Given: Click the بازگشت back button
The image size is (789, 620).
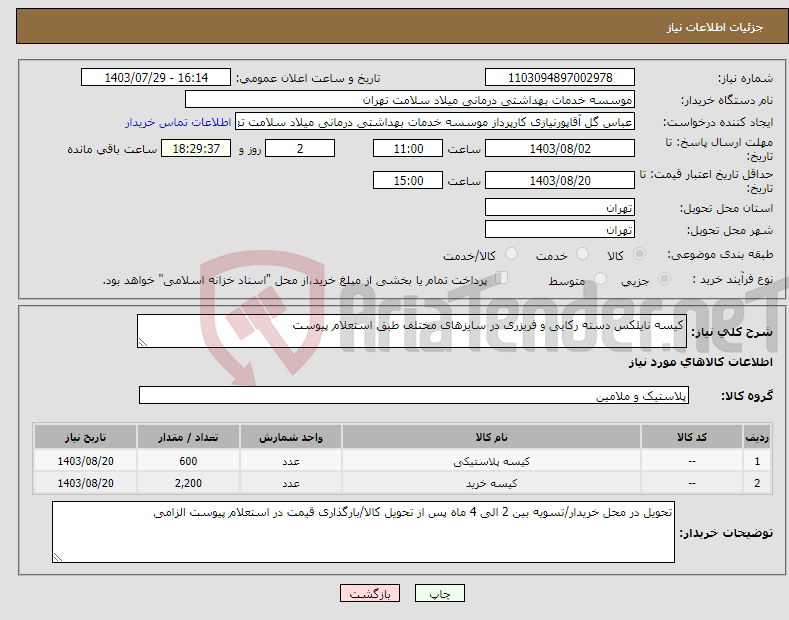Looking at the screenshot, I should coord(370,593).
